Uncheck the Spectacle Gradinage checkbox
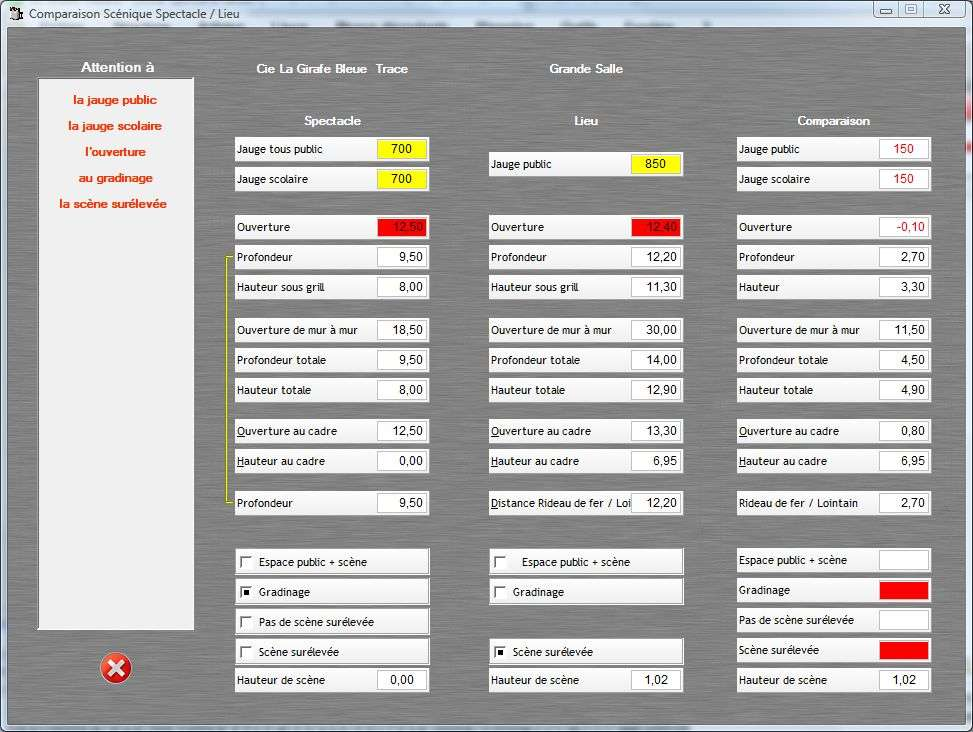Viewport: 973px width, 732px height. tap(246, 592)
